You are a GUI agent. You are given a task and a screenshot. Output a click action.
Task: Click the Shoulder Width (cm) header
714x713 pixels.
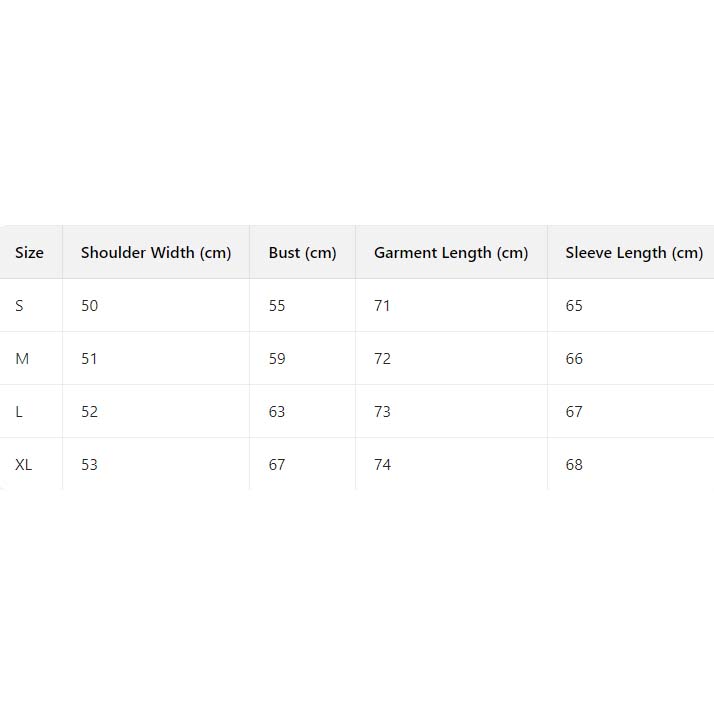coord(156,253)
